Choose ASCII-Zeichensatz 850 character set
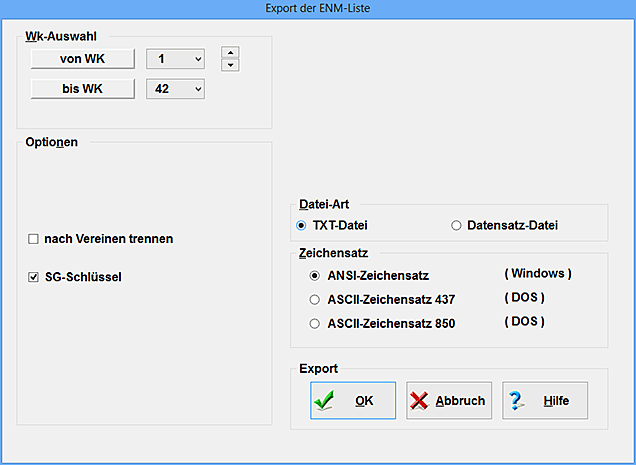This screenshot has width=636, height=465. click(x=315, y=323)
